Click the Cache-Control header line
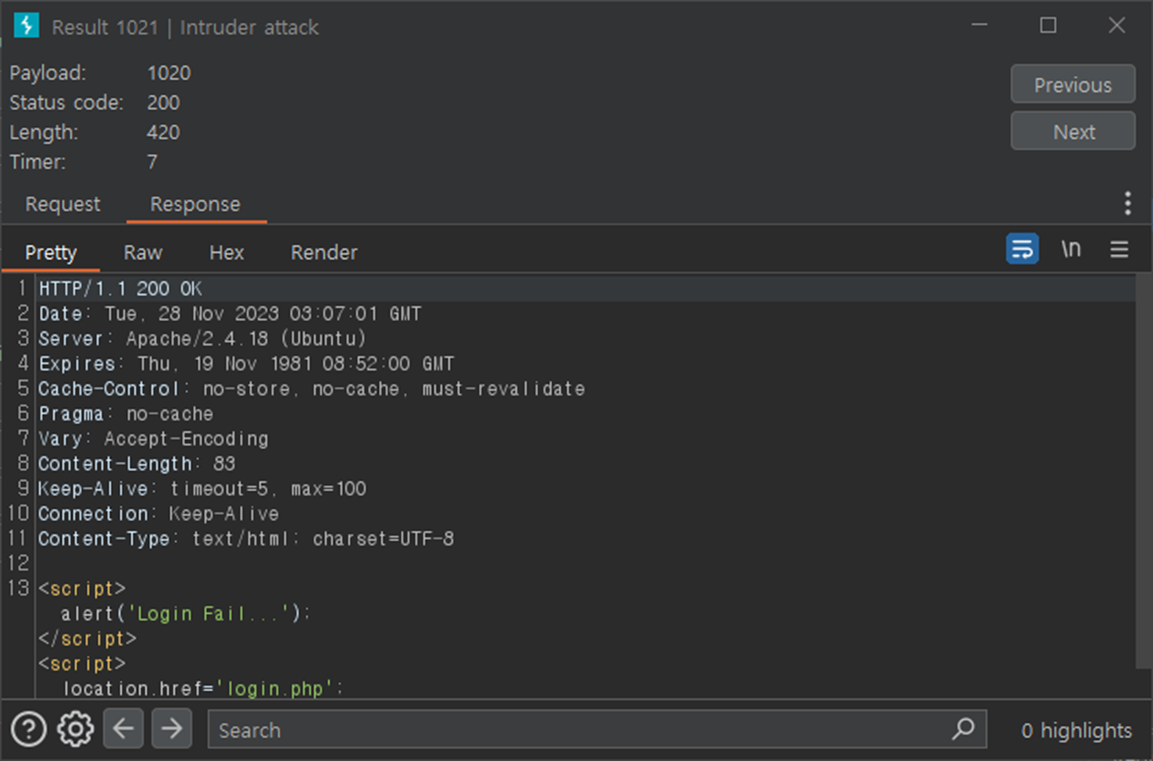The width and height of the screenshot is (1153, 761). point(312,389)
